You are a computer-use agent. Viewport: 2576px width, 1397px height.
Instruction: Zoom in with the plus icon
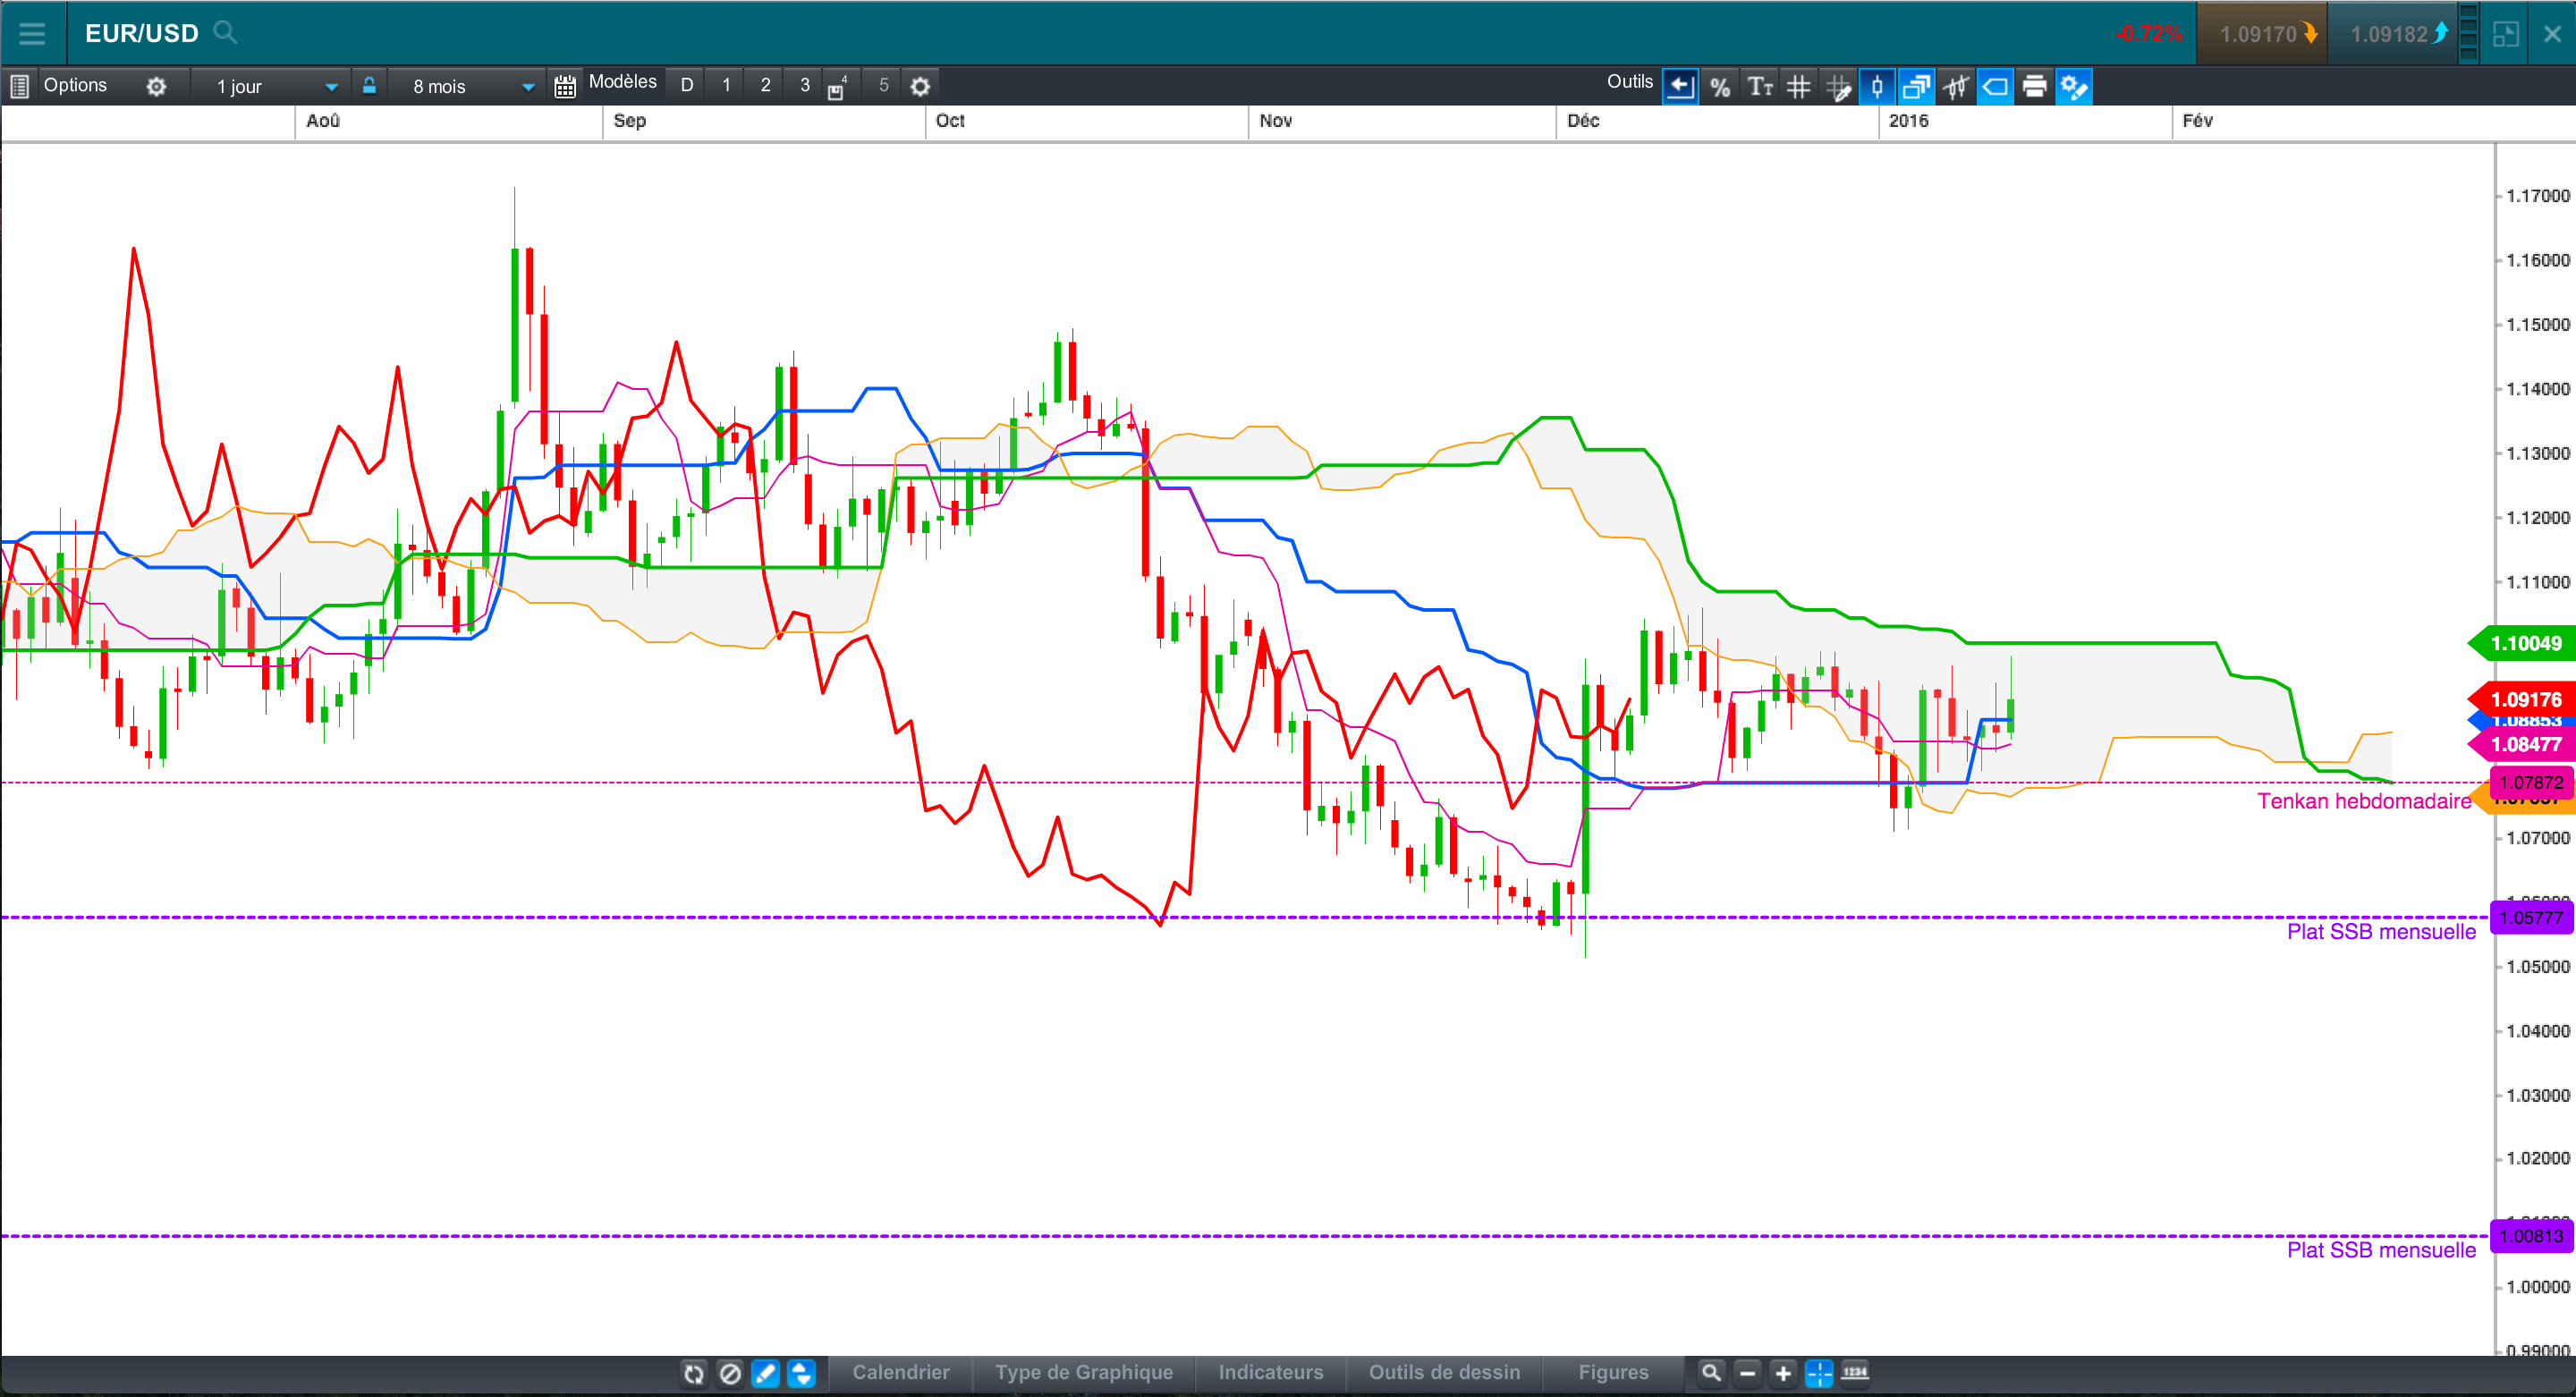pyautogui.click(x=1783, y=1373)
